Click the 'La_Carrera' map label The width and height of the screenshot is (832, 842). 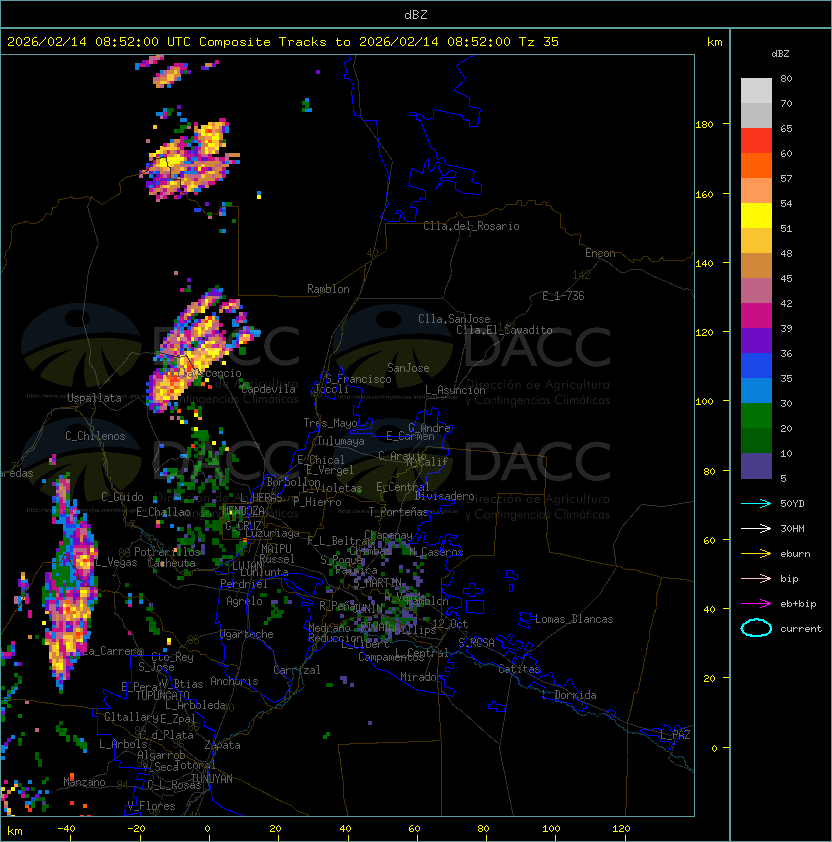click(113, 651)
